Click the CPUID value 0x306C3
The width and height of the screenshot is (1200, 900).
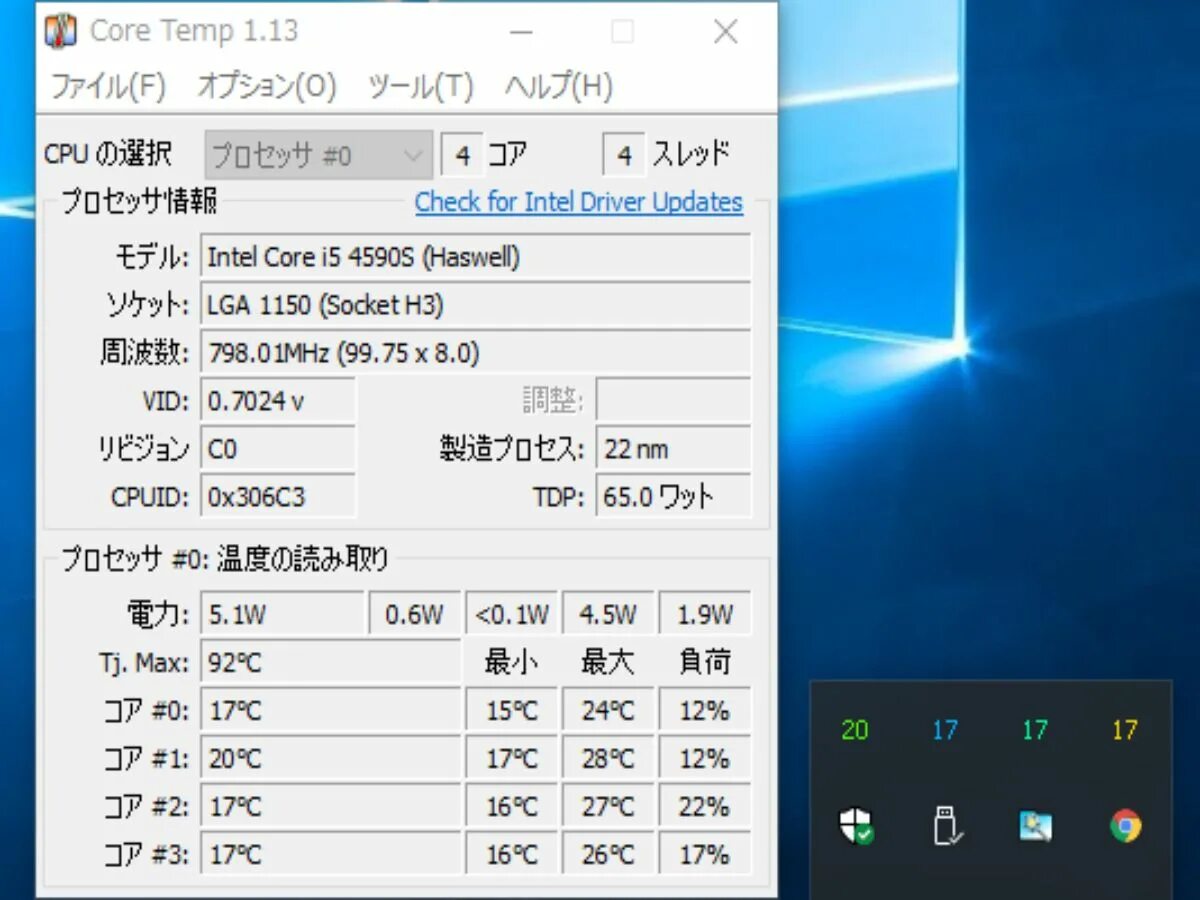point(278,497)
